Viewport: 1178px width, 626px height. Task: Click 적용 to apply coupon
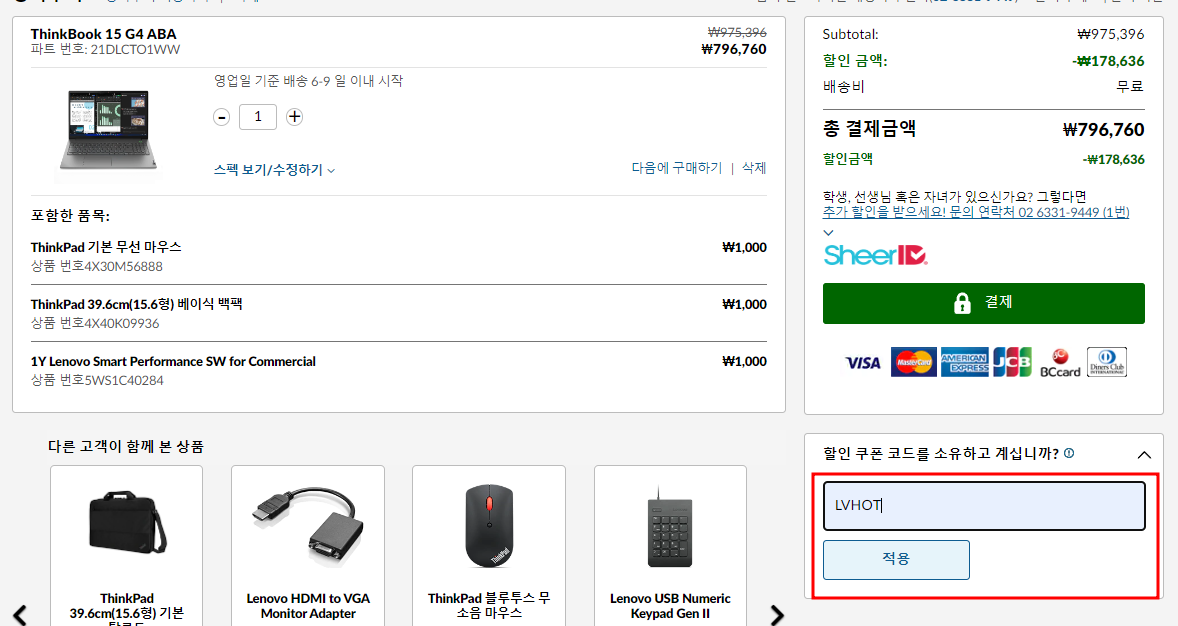point(896,559)
